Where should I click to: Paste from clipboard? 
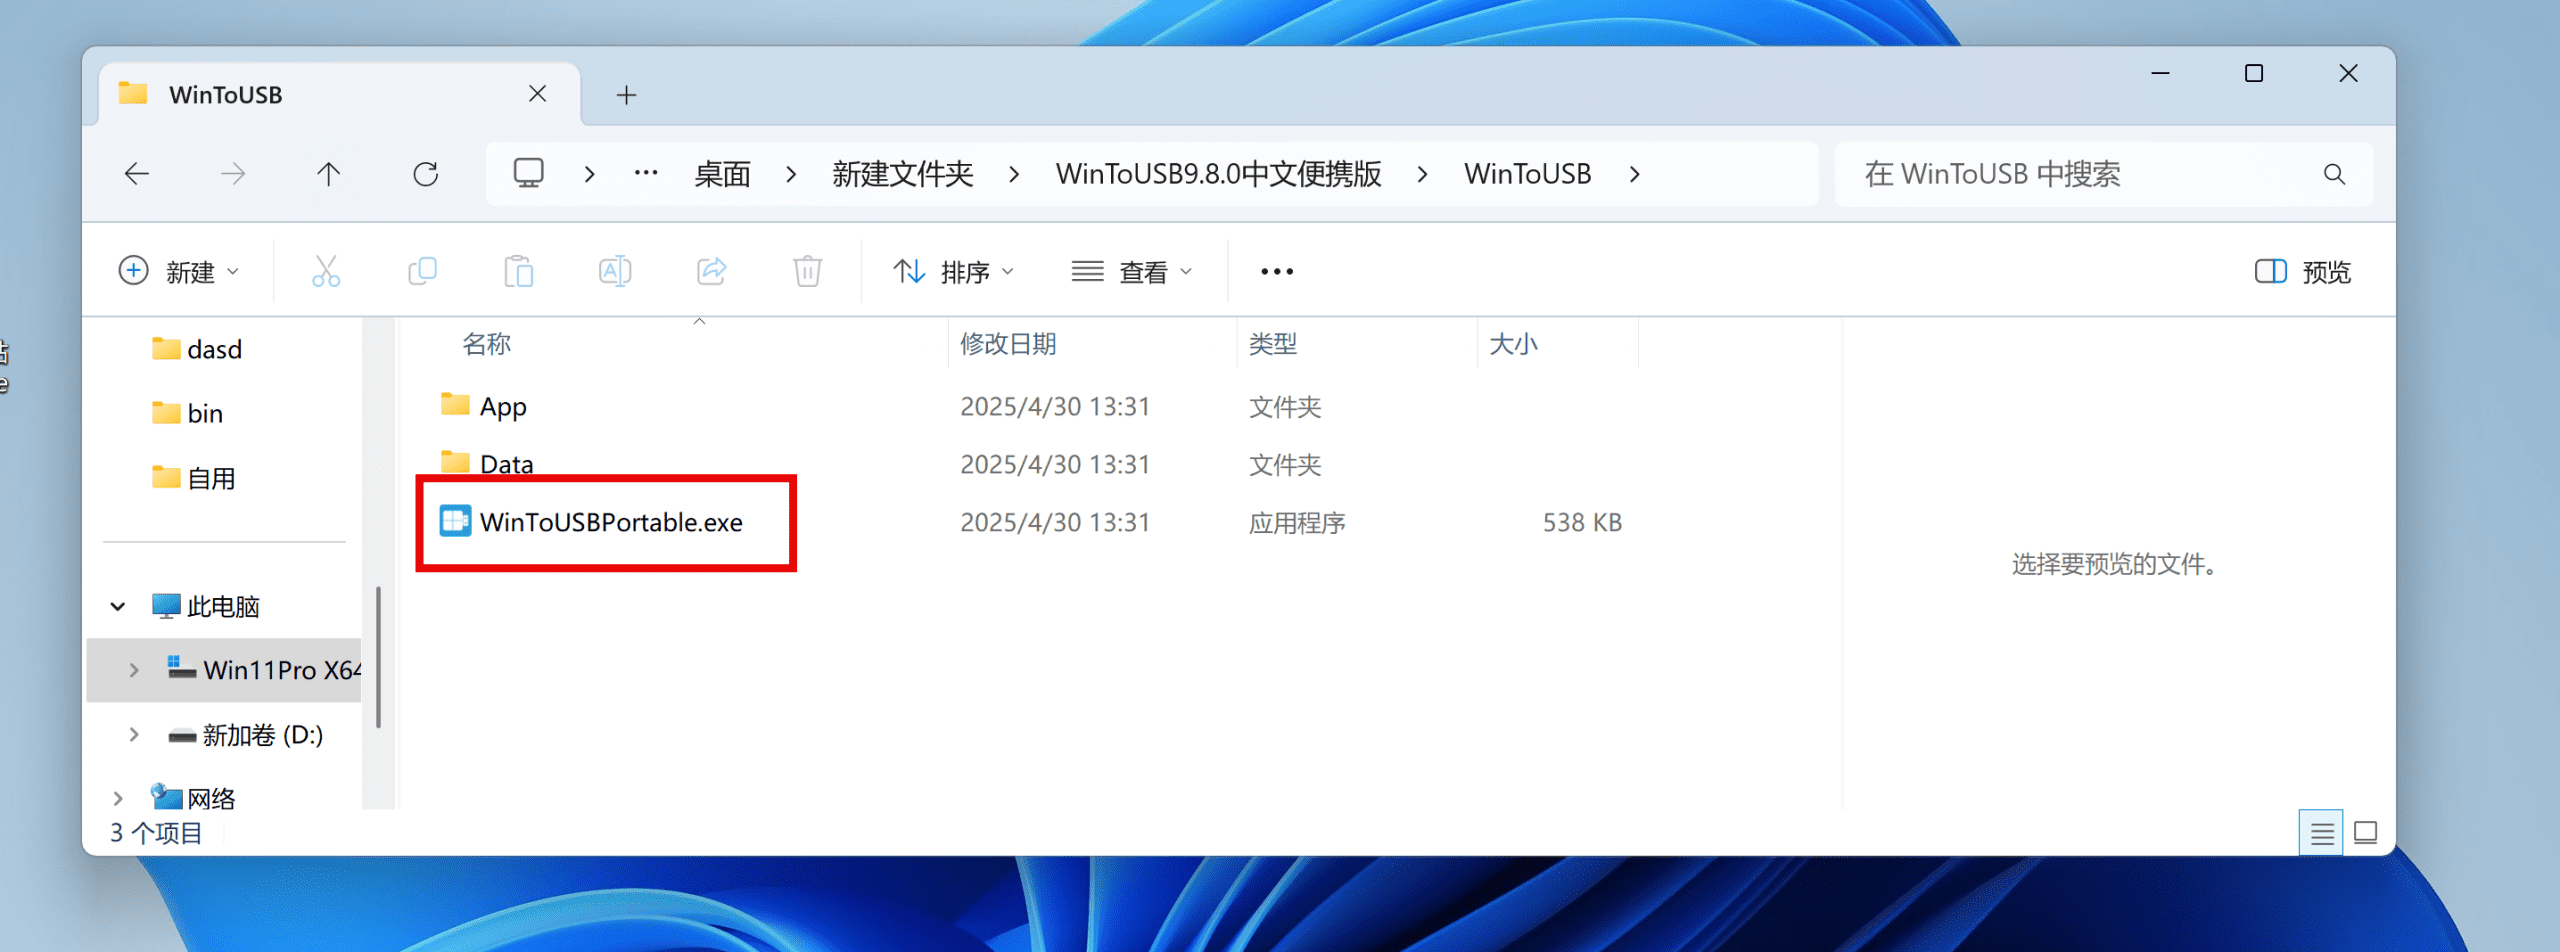tap(519, 271)
